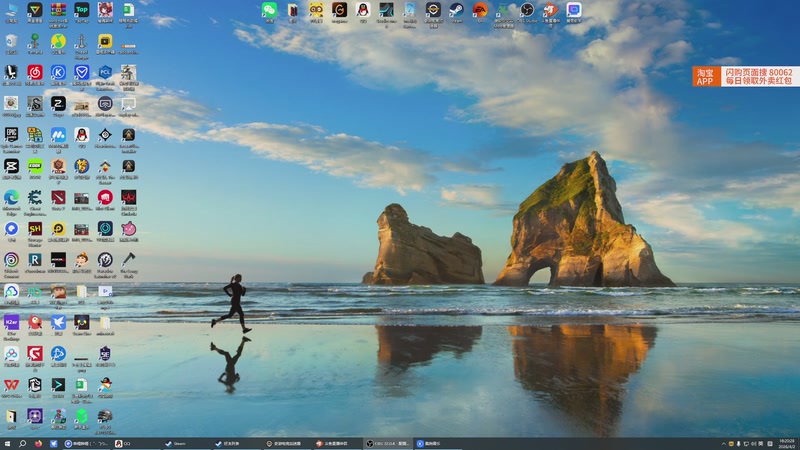Open the WinRAR archive icon
The width and height of the screenshot is (800, 450).
tap(58, 11)
